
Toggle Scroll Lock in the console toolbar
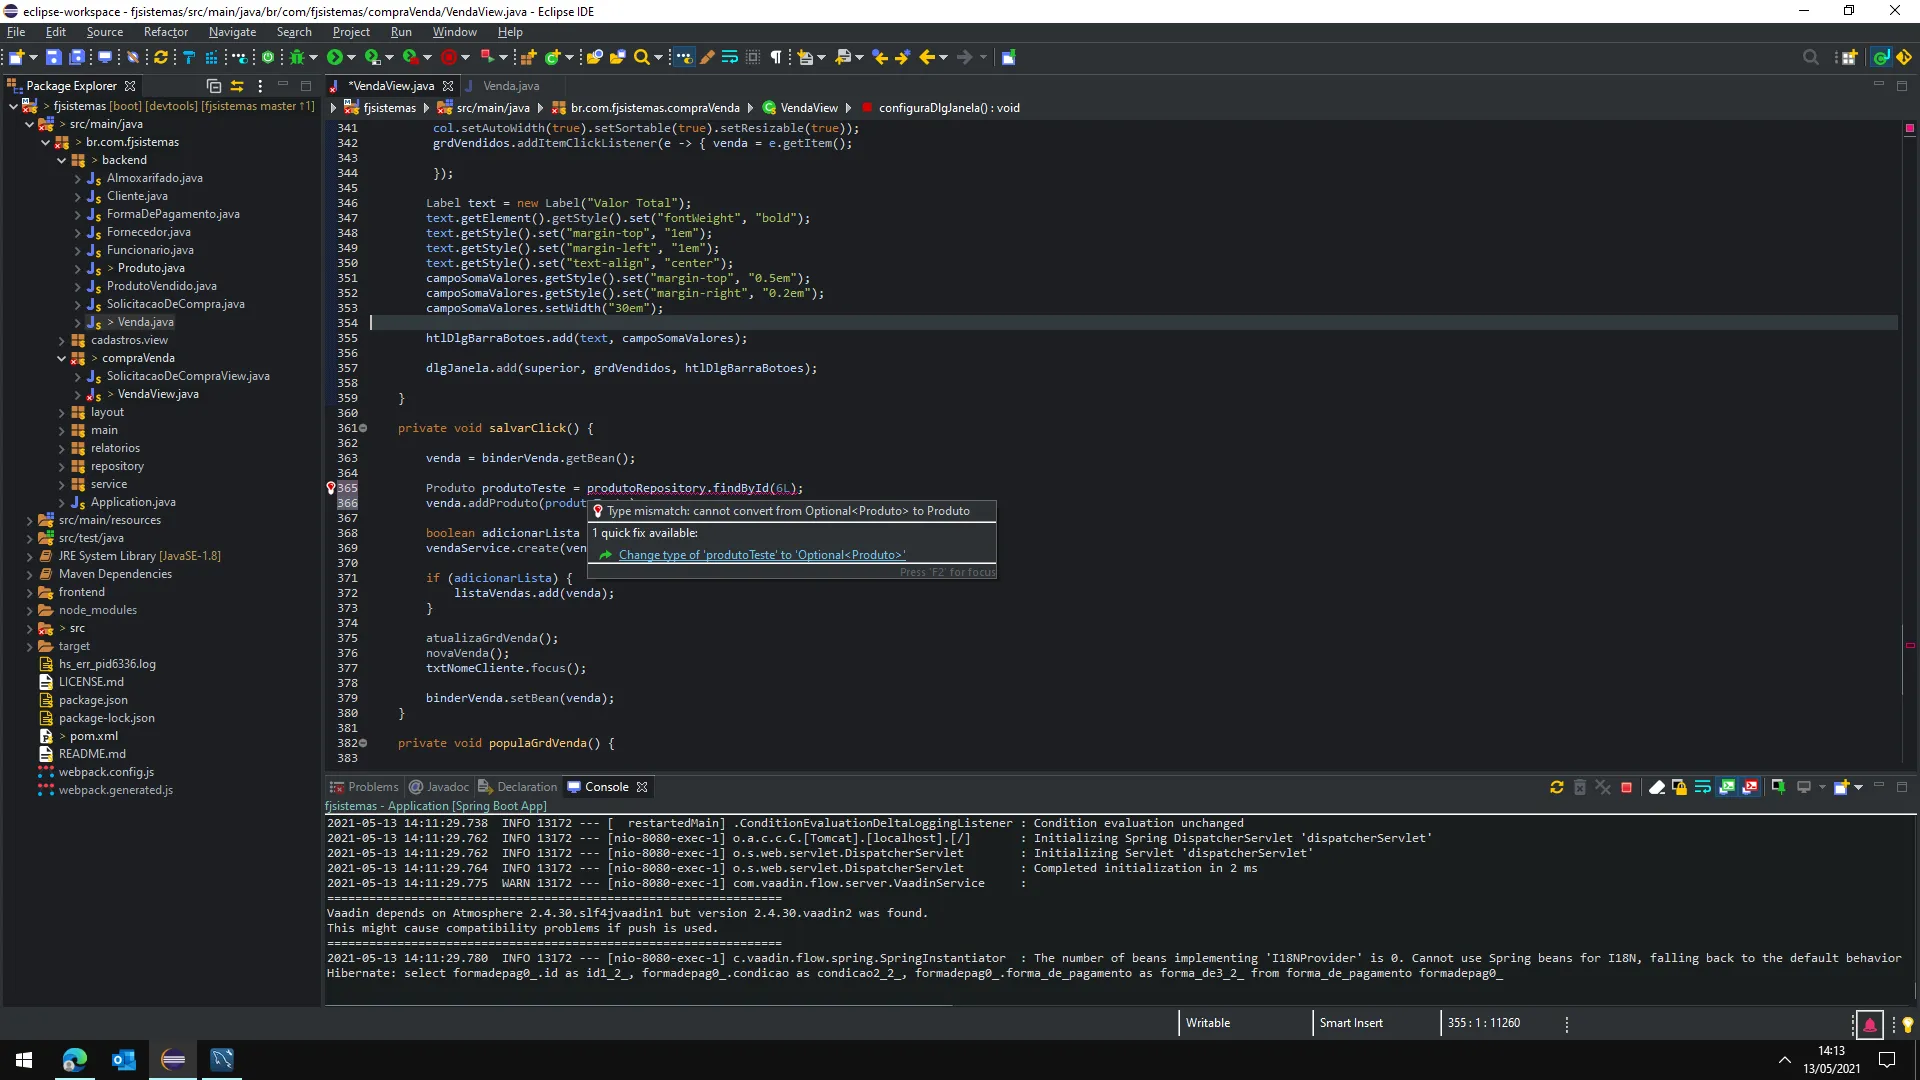click(1679, 787)
